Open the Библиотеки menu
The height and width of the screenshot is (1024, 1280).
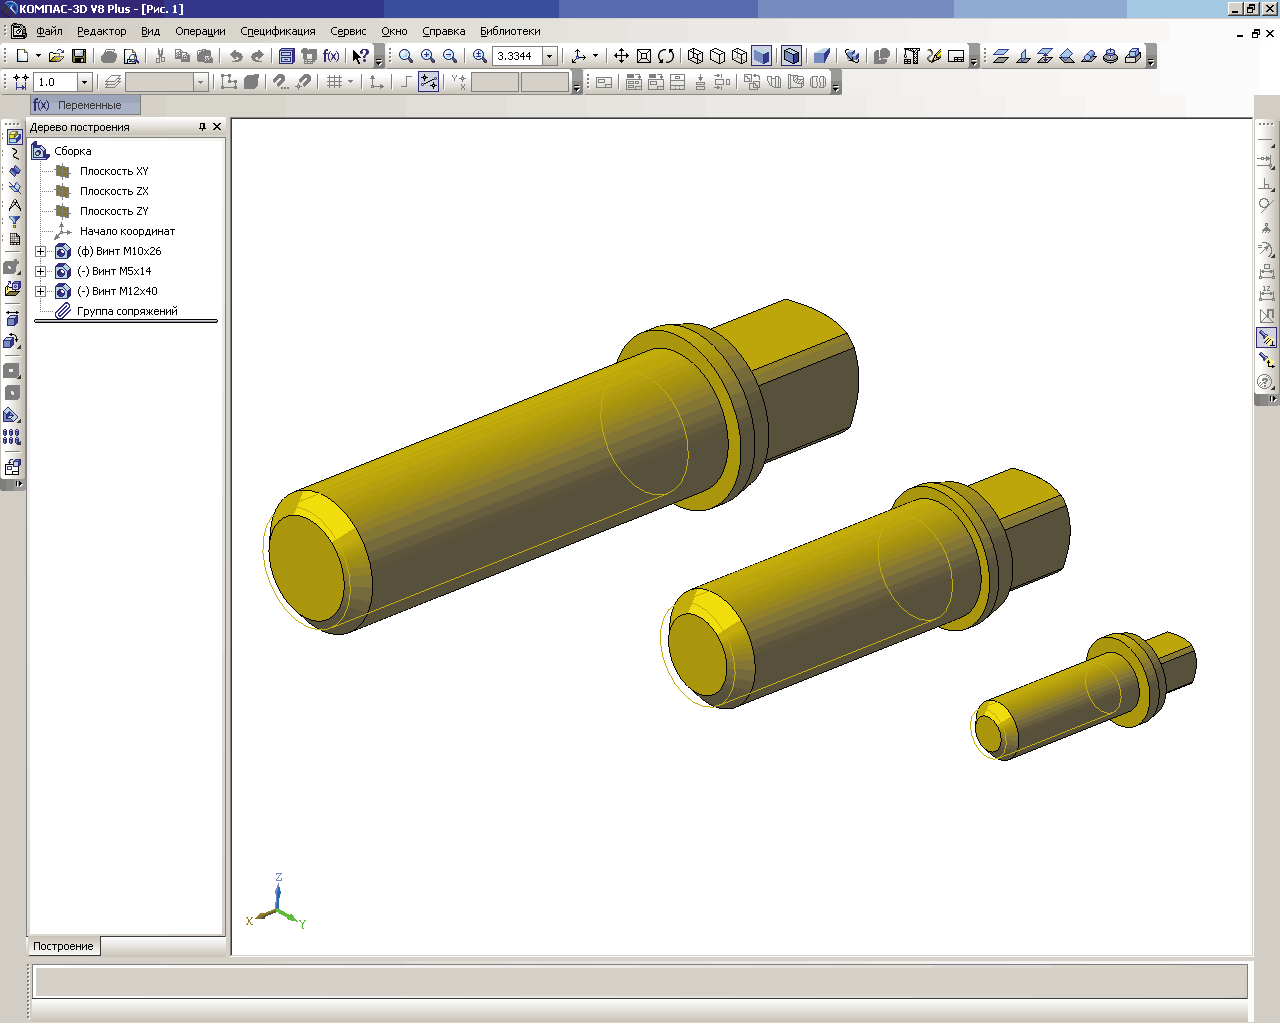pyautogui.click(x=510, y=31)
